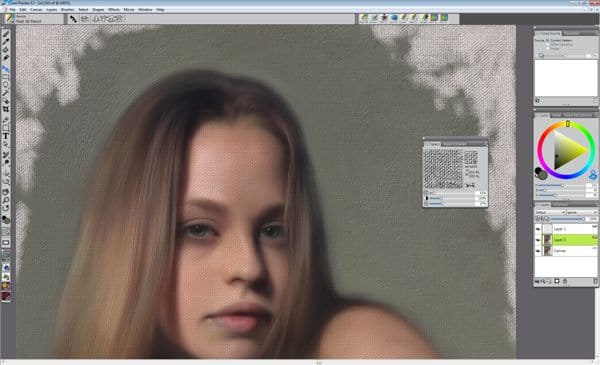Screen dimensions: 600x365
Task: Open the Clone Source panel options menu
Action: click(x=595, y=34)
